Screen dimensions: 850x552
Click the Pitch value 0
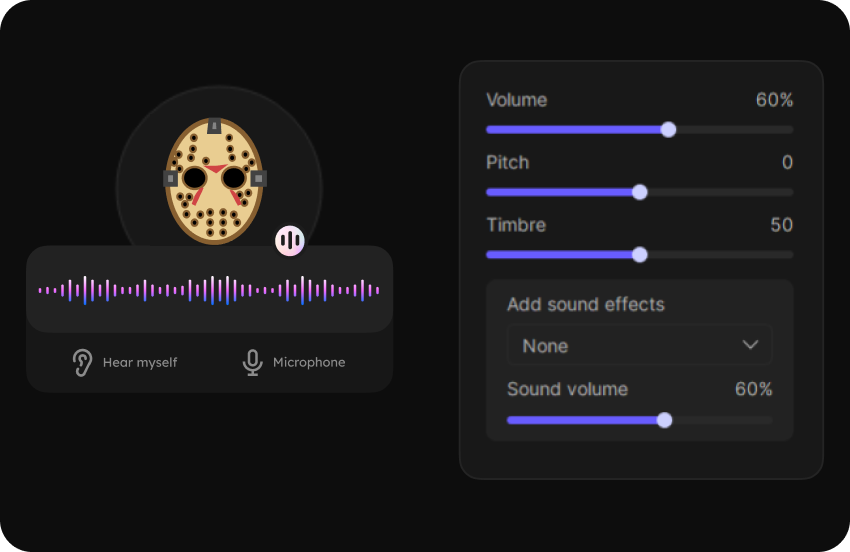pyautogui.click(x=787, y=162)
